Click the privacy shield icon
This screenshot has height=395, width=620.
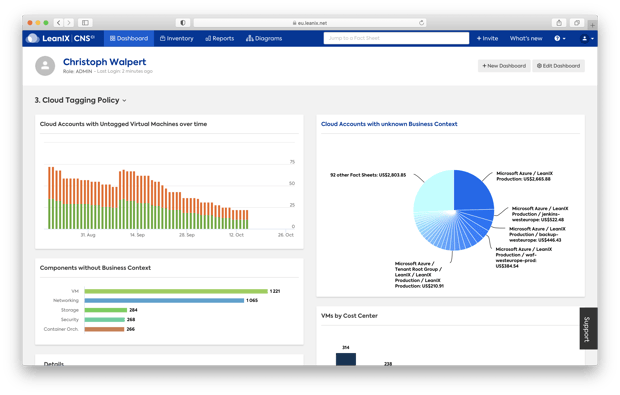pos(183,23)
